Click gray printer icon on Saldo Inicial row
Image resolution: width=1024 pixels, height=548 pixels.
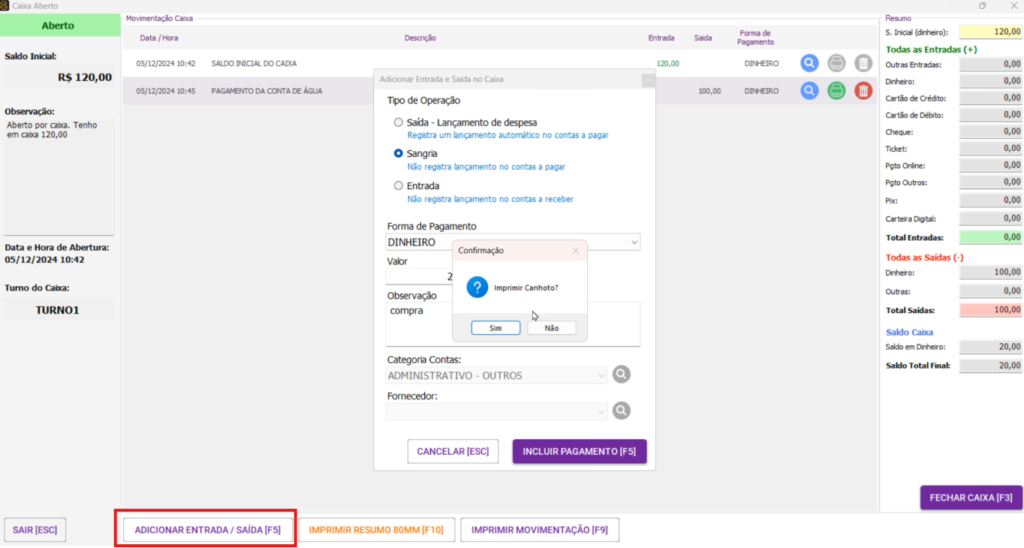836,63
